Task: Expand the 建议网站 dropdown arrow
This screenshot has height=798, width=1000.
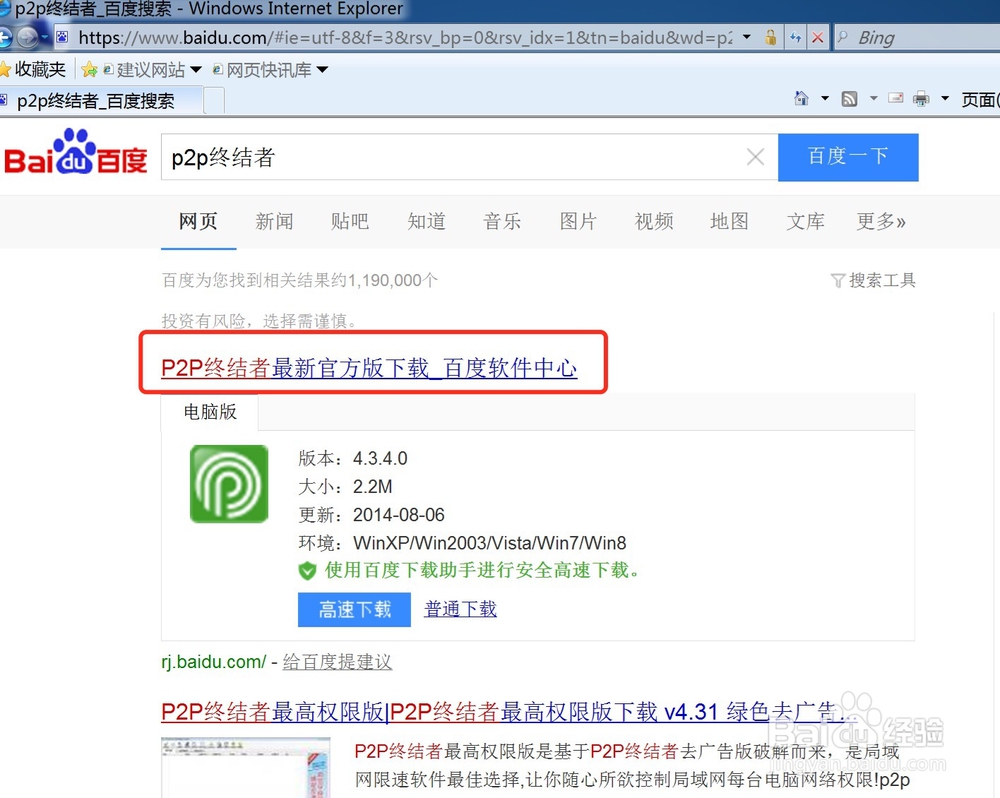Action: click(x=196, y=70)
